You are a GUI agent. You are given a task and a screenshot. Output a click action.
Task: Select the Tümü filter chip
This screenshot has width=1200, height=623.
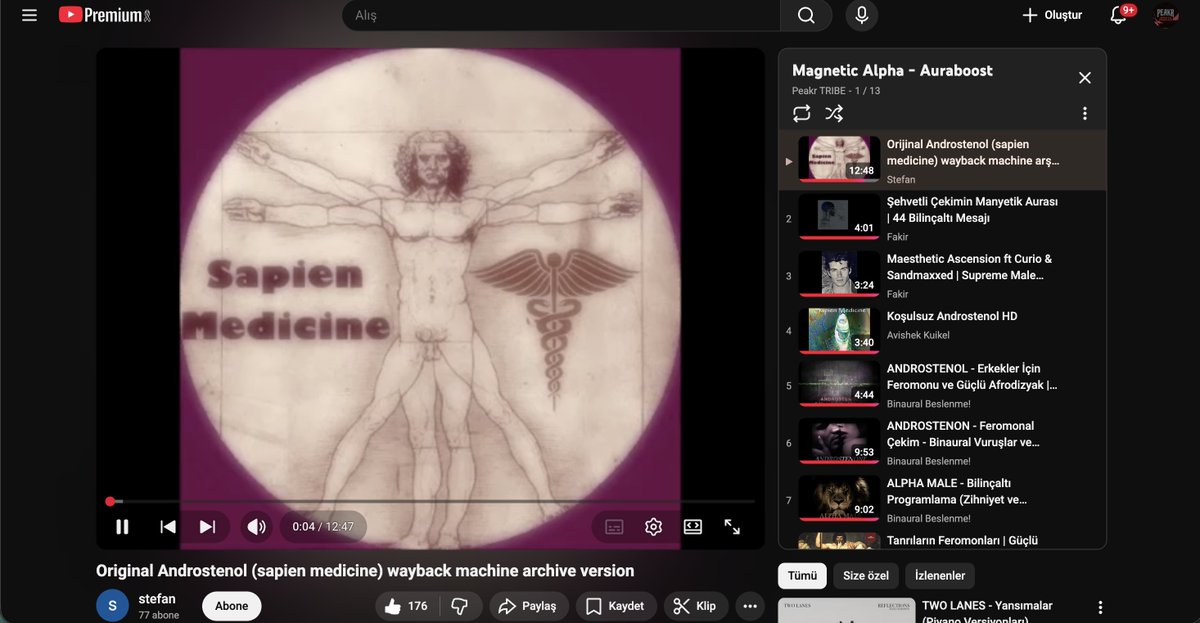(802, 576)
